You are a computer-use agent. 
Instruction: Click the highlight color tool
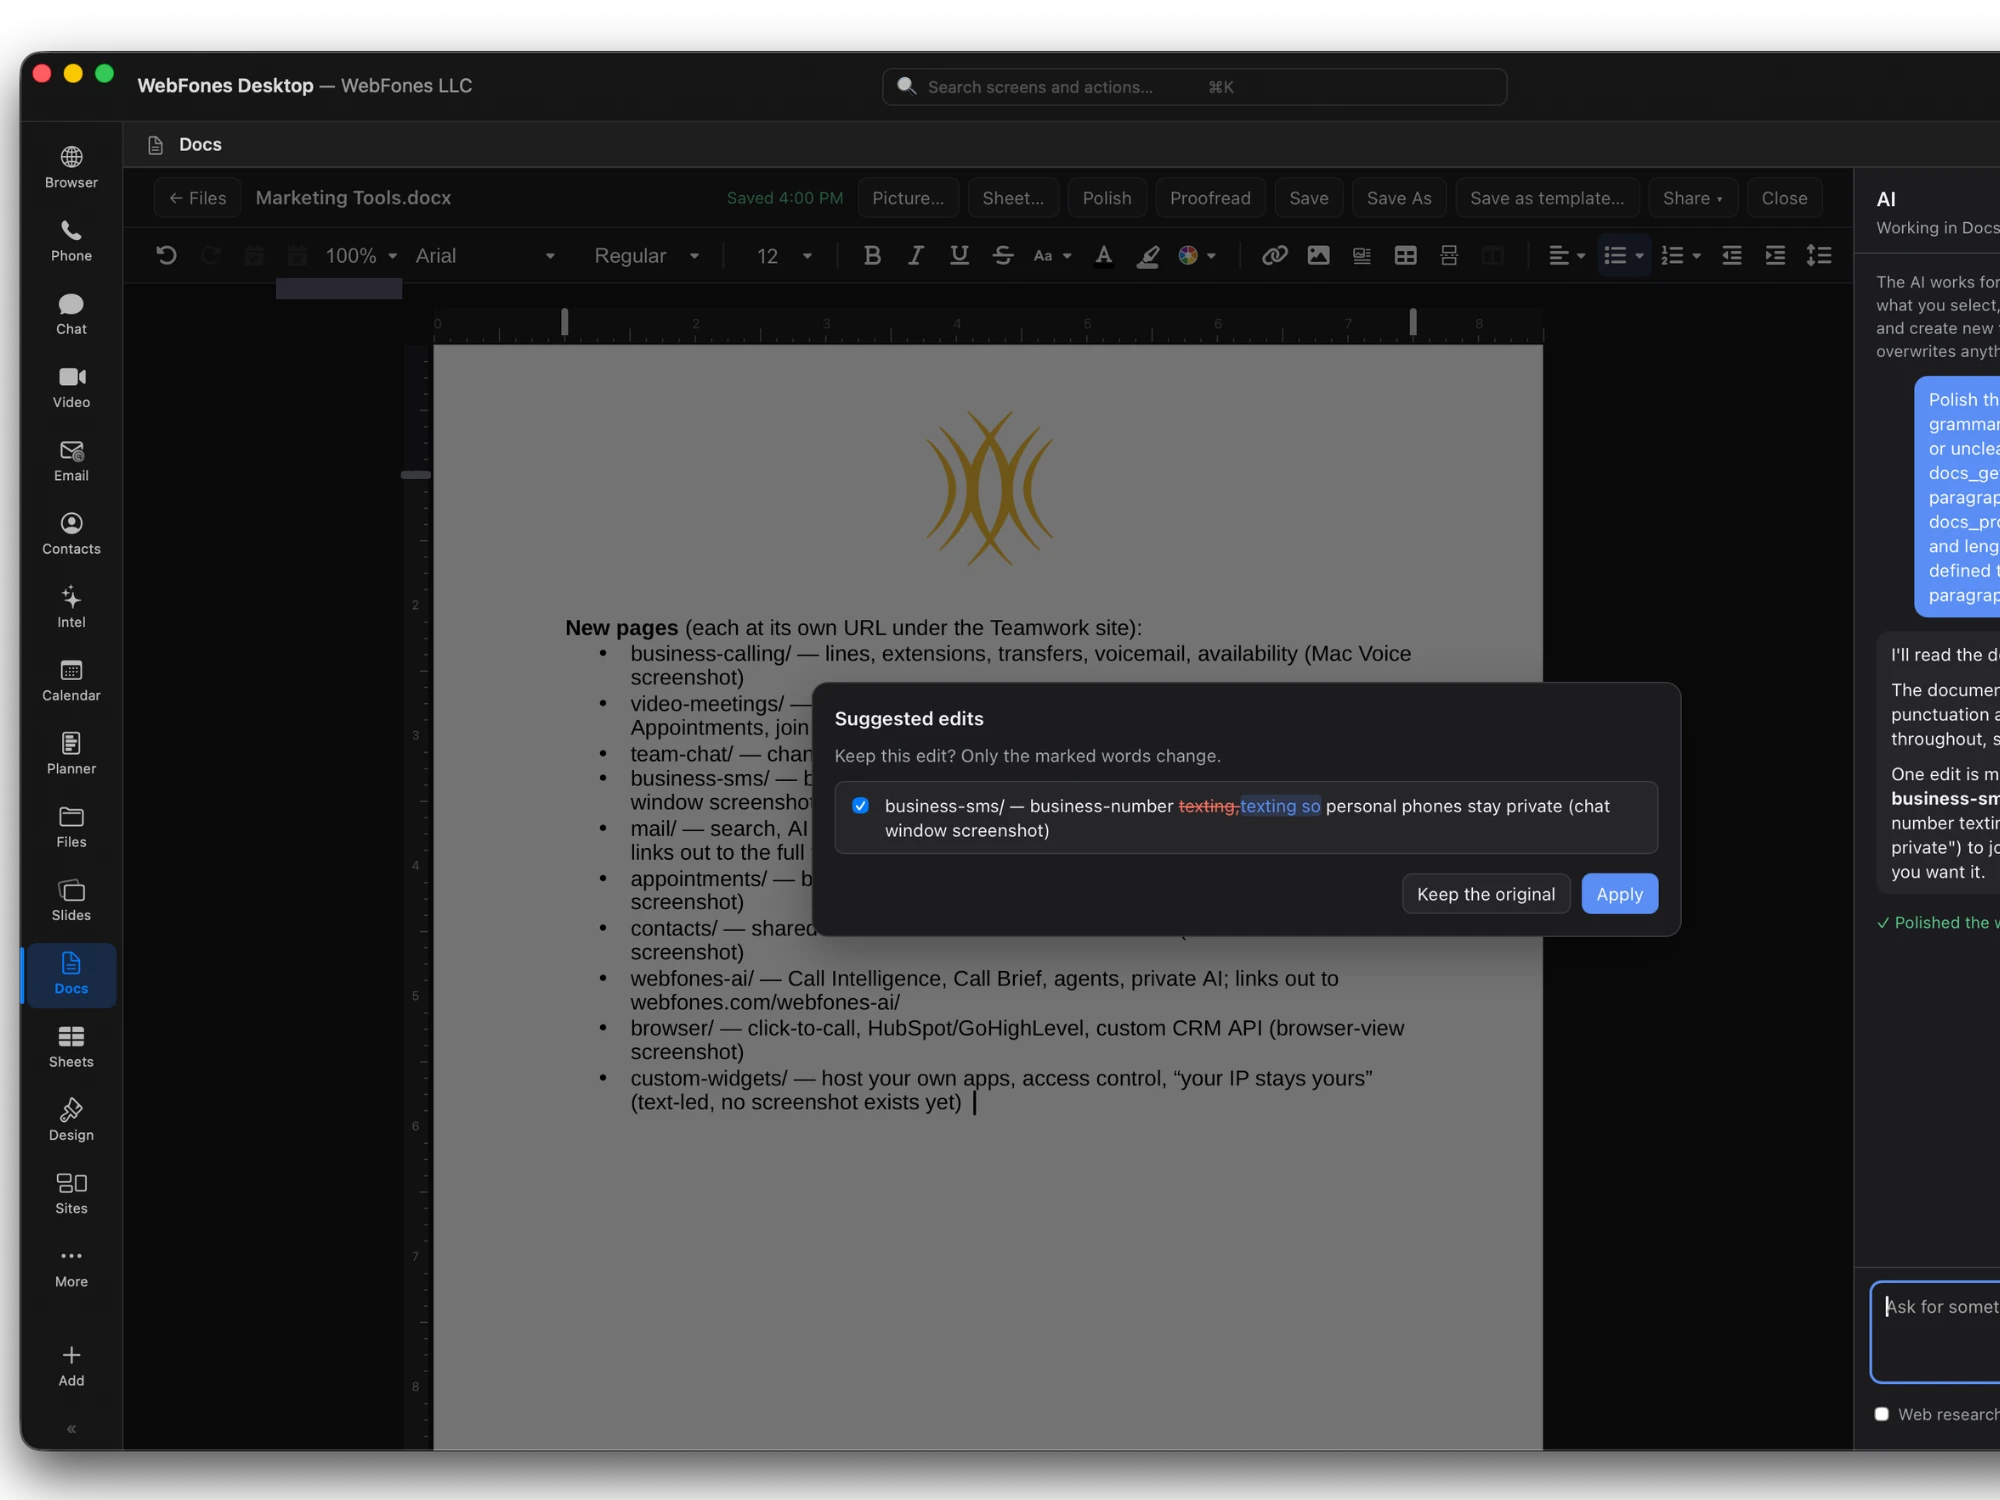(1148, 256)
